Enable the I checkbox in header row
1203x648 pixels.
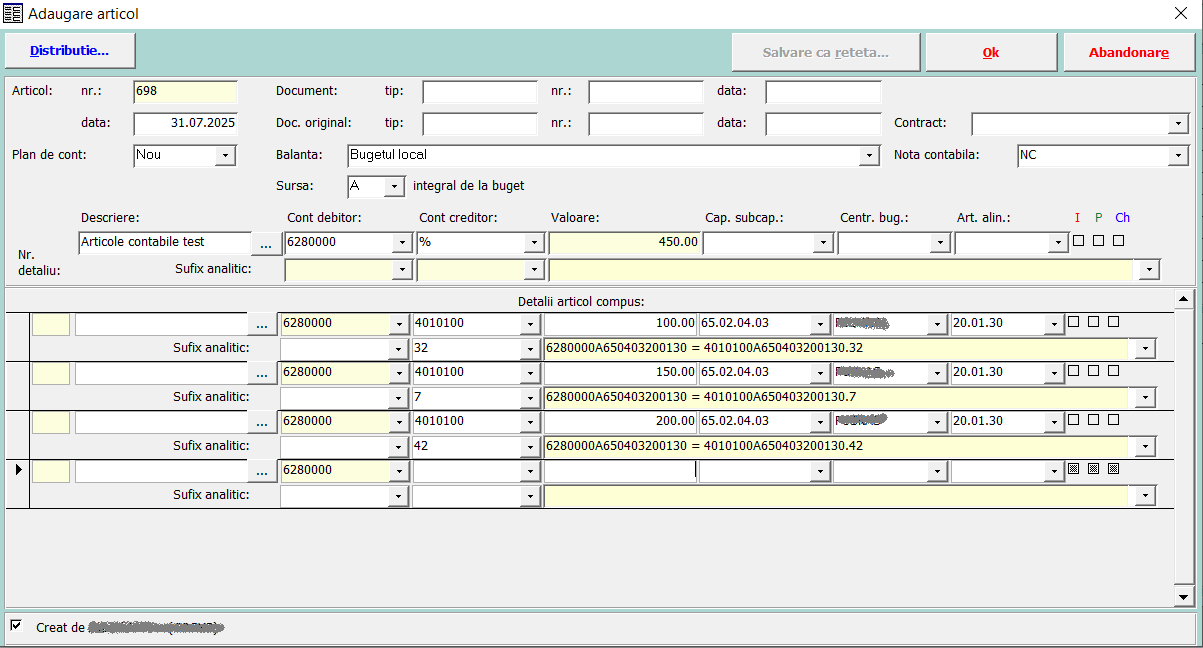tap(1078, 241)
